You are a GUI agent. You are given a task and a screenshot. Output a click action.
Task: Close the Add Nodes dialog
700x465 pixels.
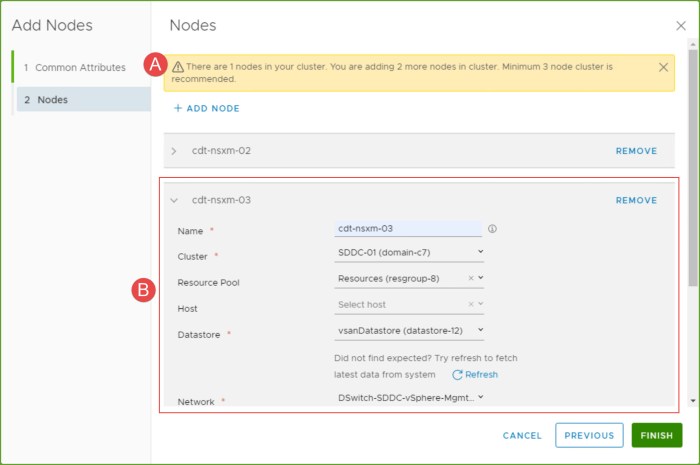coord(680,26)
